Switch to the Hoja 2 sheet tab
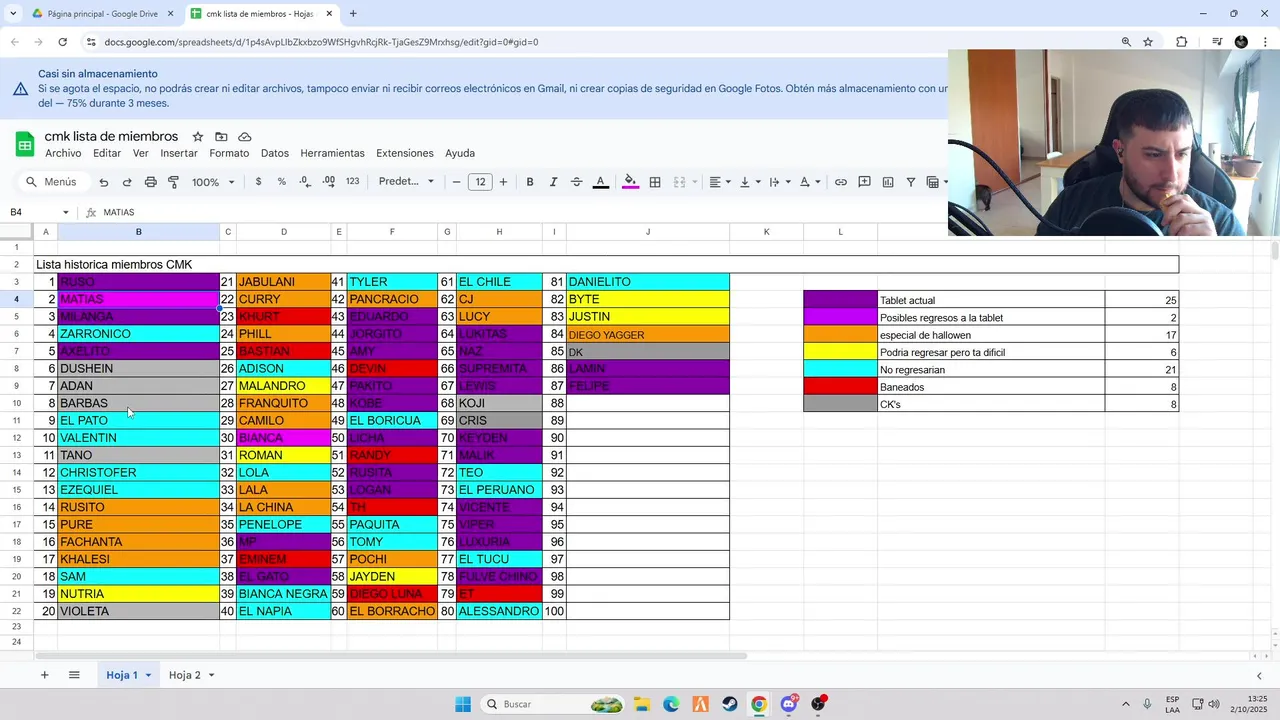 click(x=184, y=675)
